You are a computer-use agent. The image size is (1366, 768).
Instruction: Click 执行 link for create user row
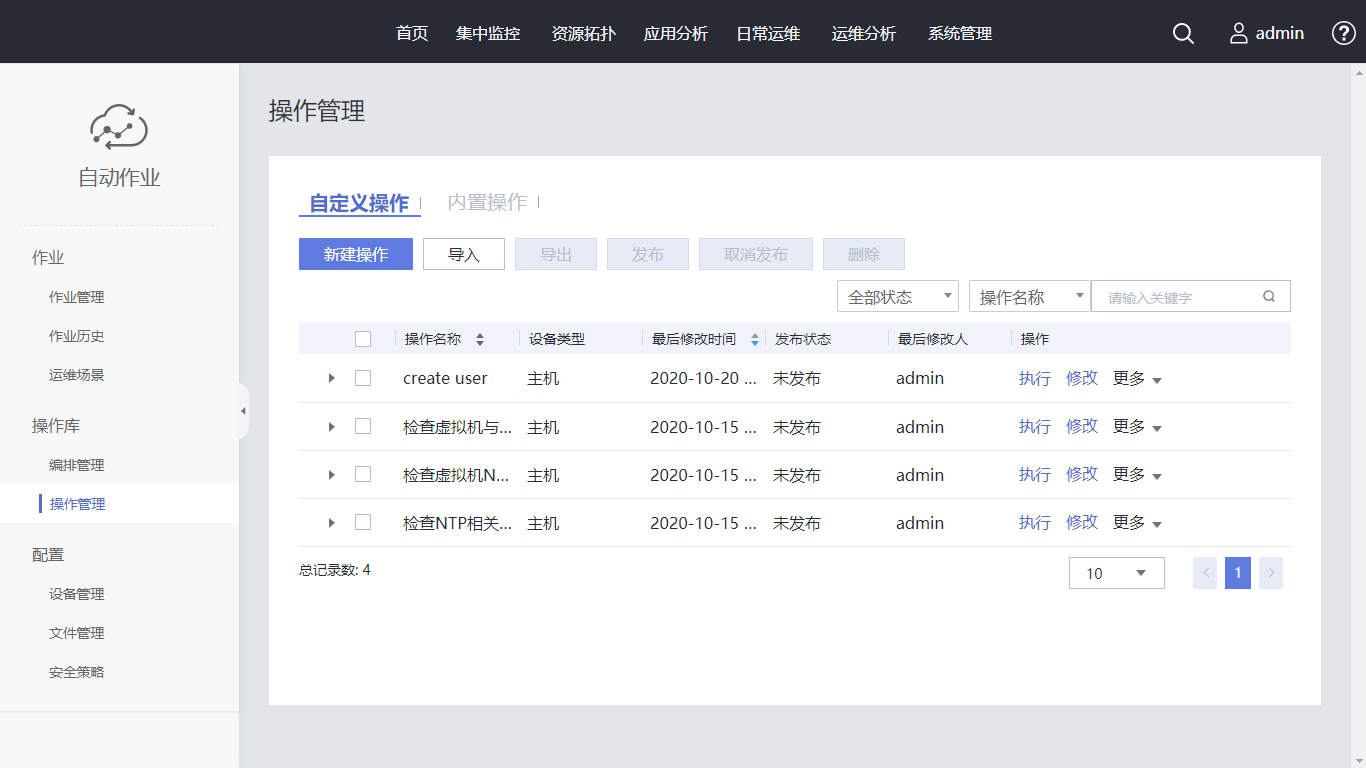click(1034, 378)
